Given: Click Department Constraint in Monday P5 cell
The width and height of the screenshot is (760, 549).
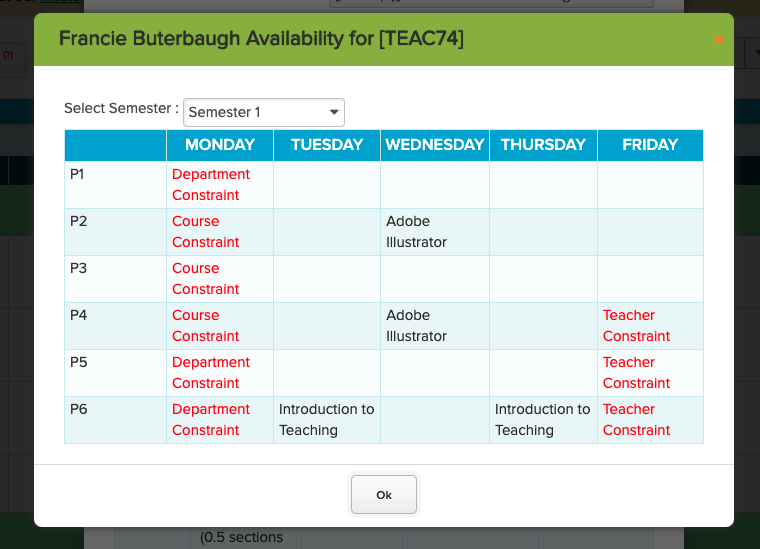Looking at the screenshot, I should pyautogui.click(x=211, y=373).
